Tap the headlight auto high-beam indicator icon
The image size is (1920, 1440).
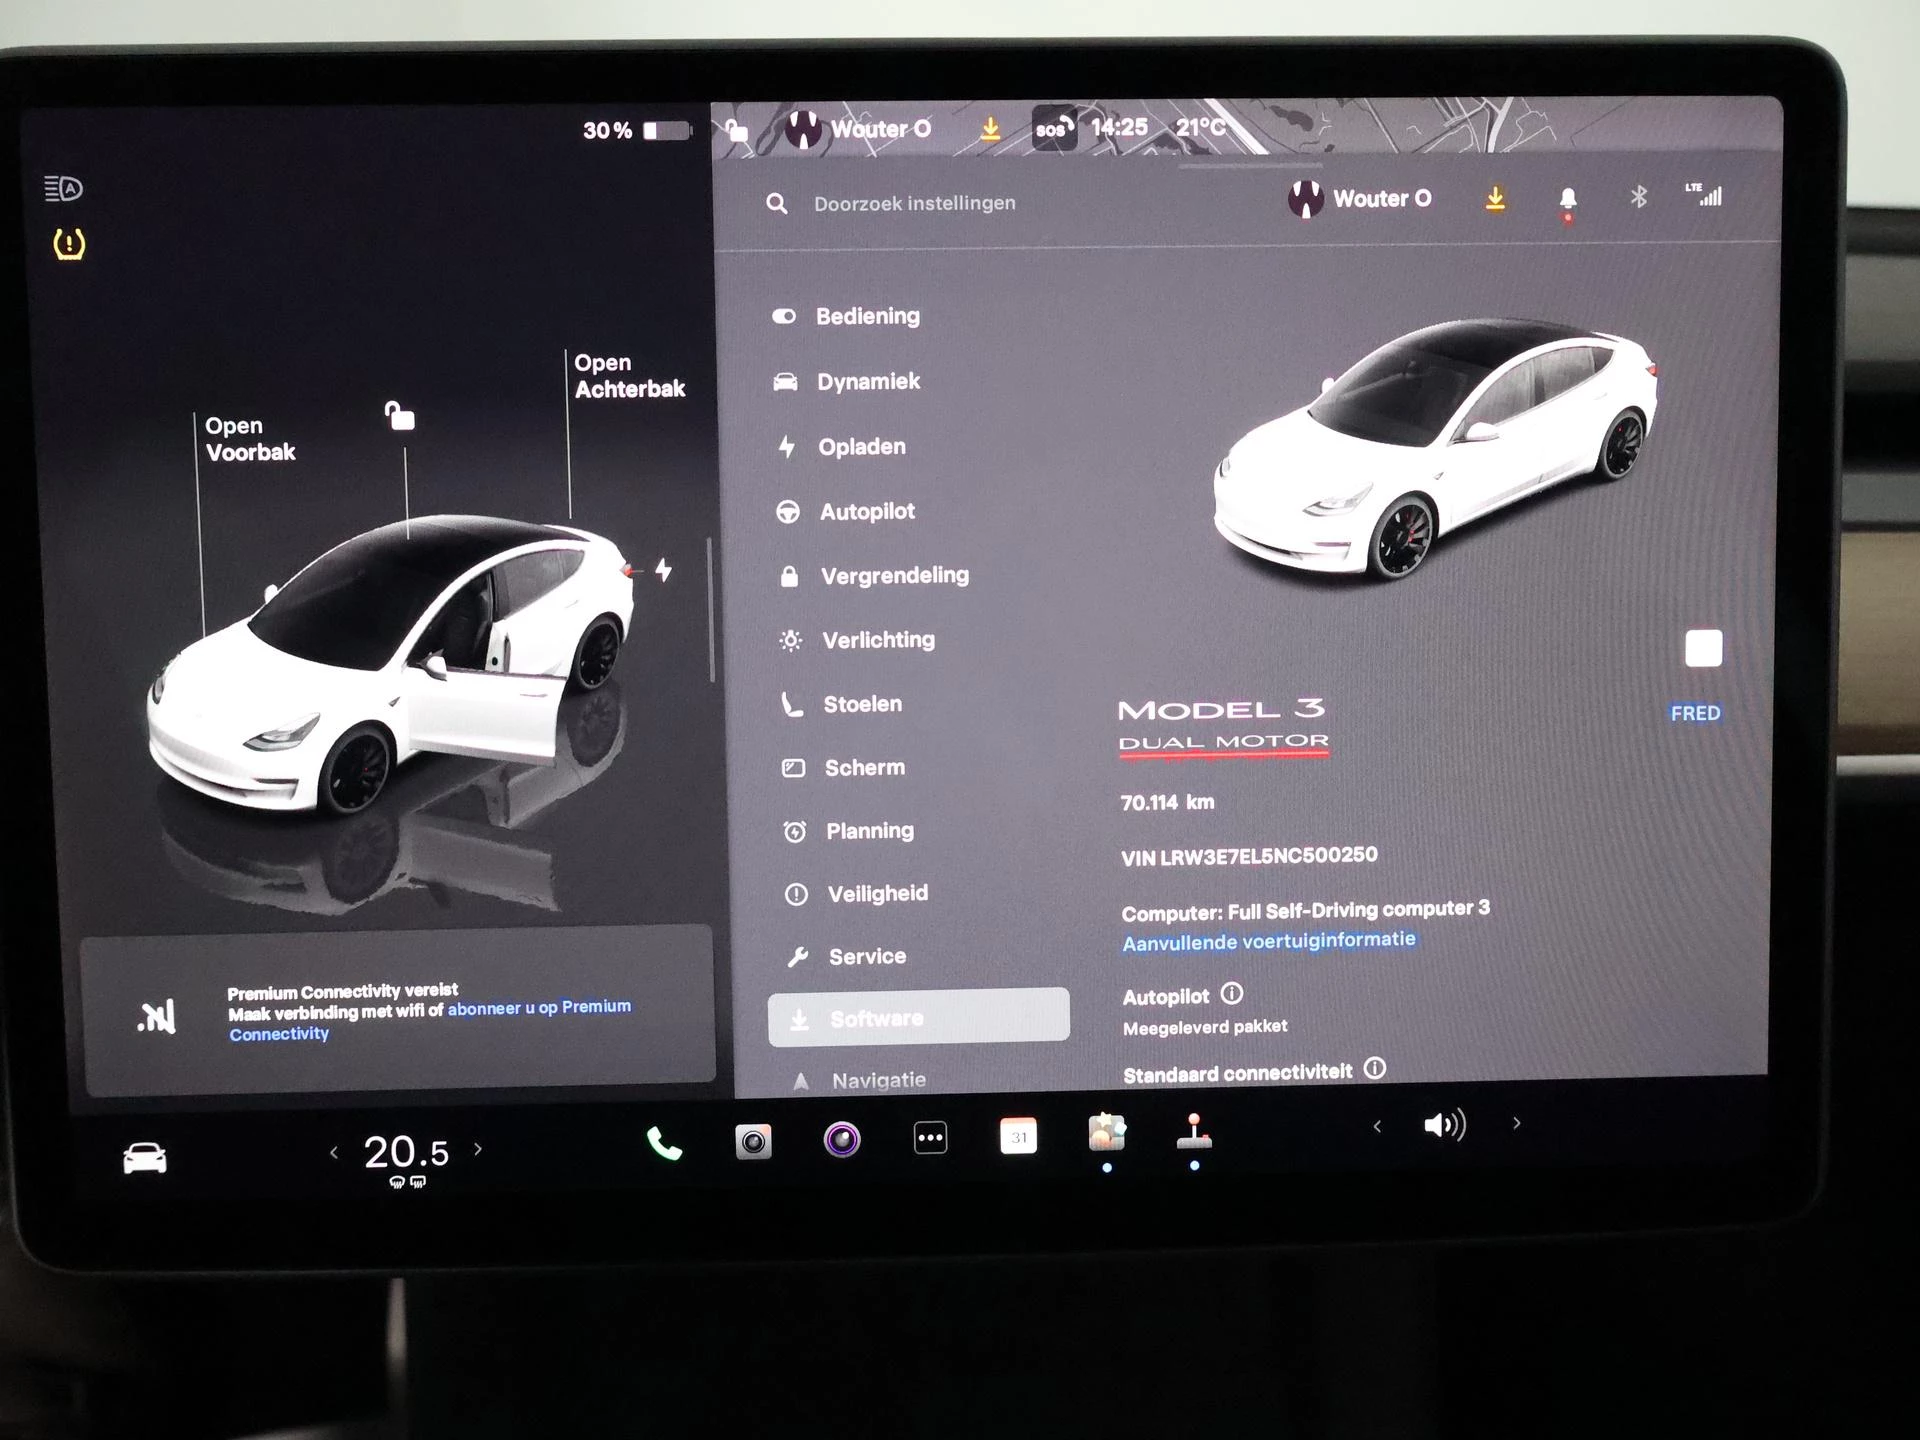[x=63, y=188]
